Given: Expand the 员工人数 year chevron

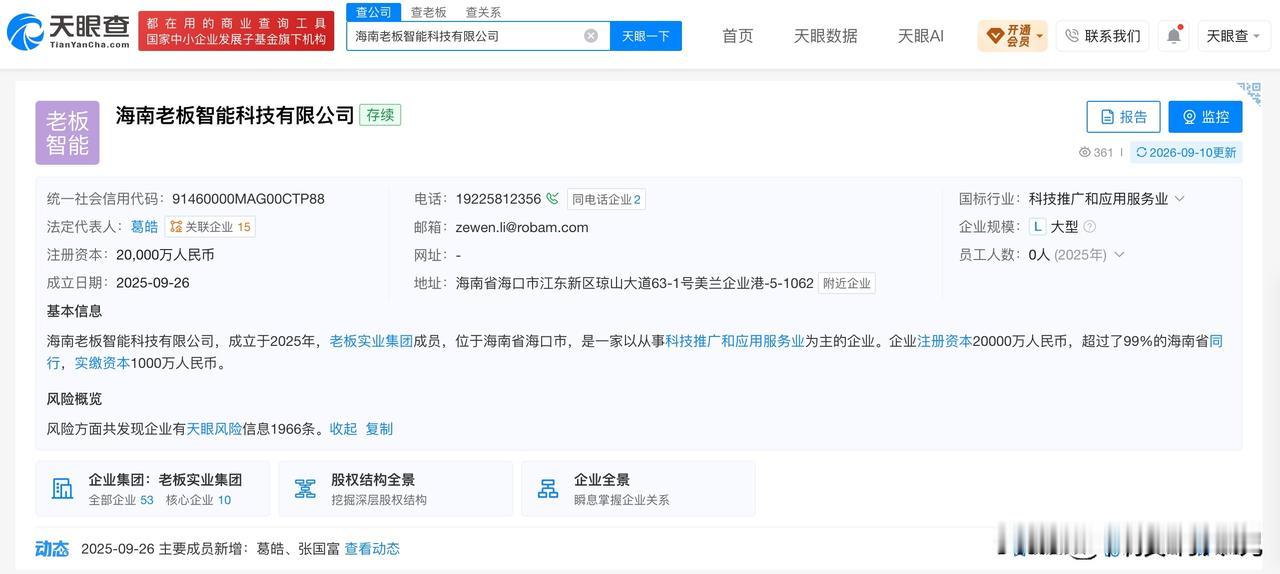Looking at the screenshot, I should coord(1119,254).
